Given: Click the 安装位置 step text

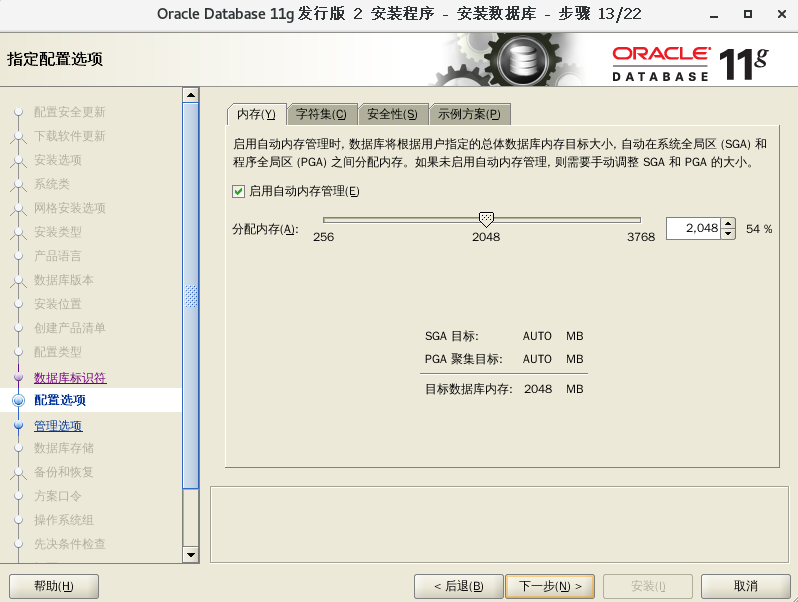Looking at the screenshot, I should 58,304.
